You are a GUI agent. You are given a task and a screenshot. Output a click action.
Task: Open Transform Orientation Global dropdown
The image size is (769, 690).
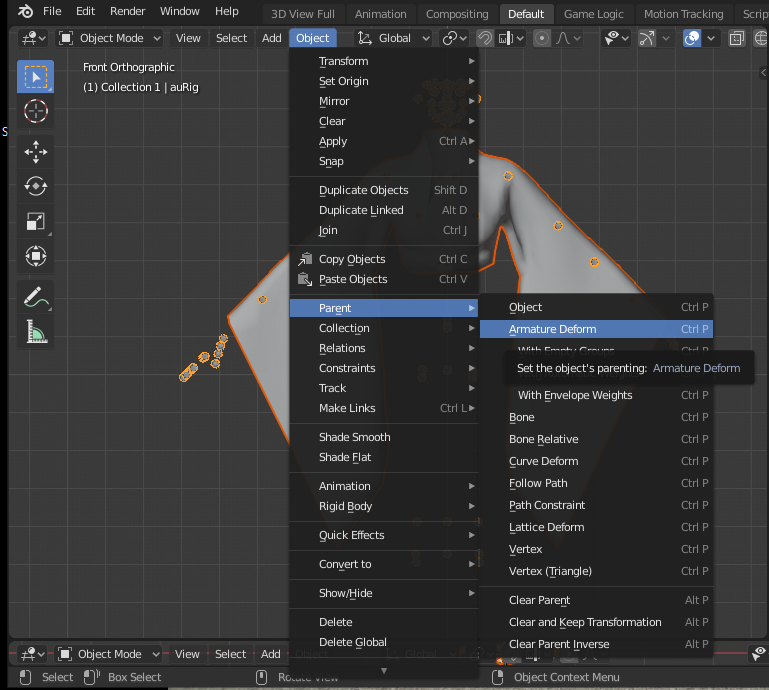394,38
